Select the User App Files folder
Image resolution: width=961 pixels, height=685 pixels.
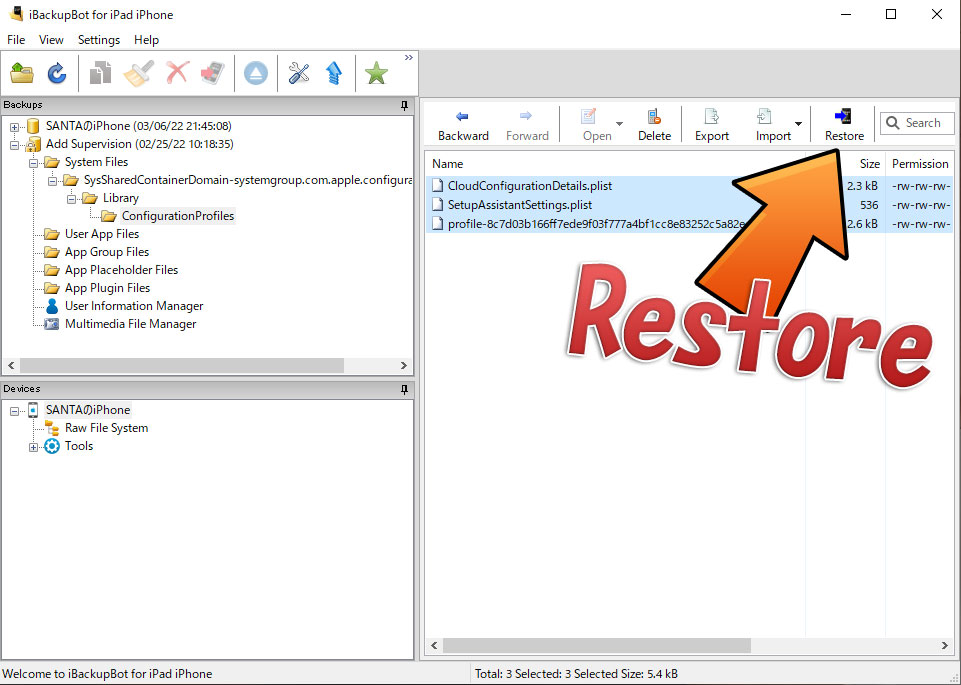(102, 234)
